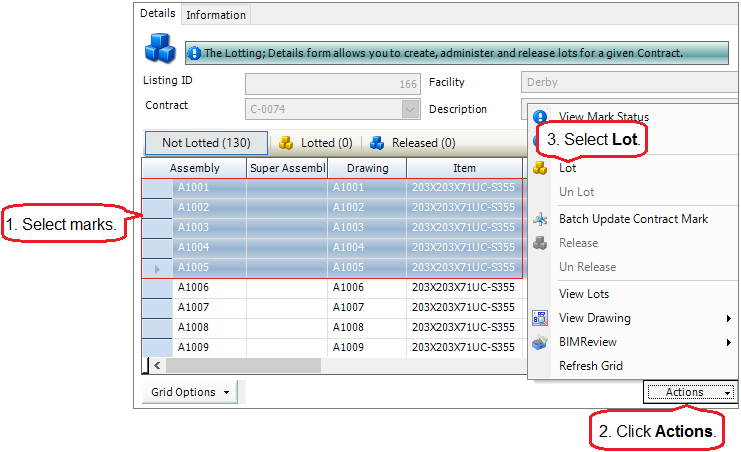Click the View Drawing icon
This screenshot has width=741, height=452.
coord(540,318)
